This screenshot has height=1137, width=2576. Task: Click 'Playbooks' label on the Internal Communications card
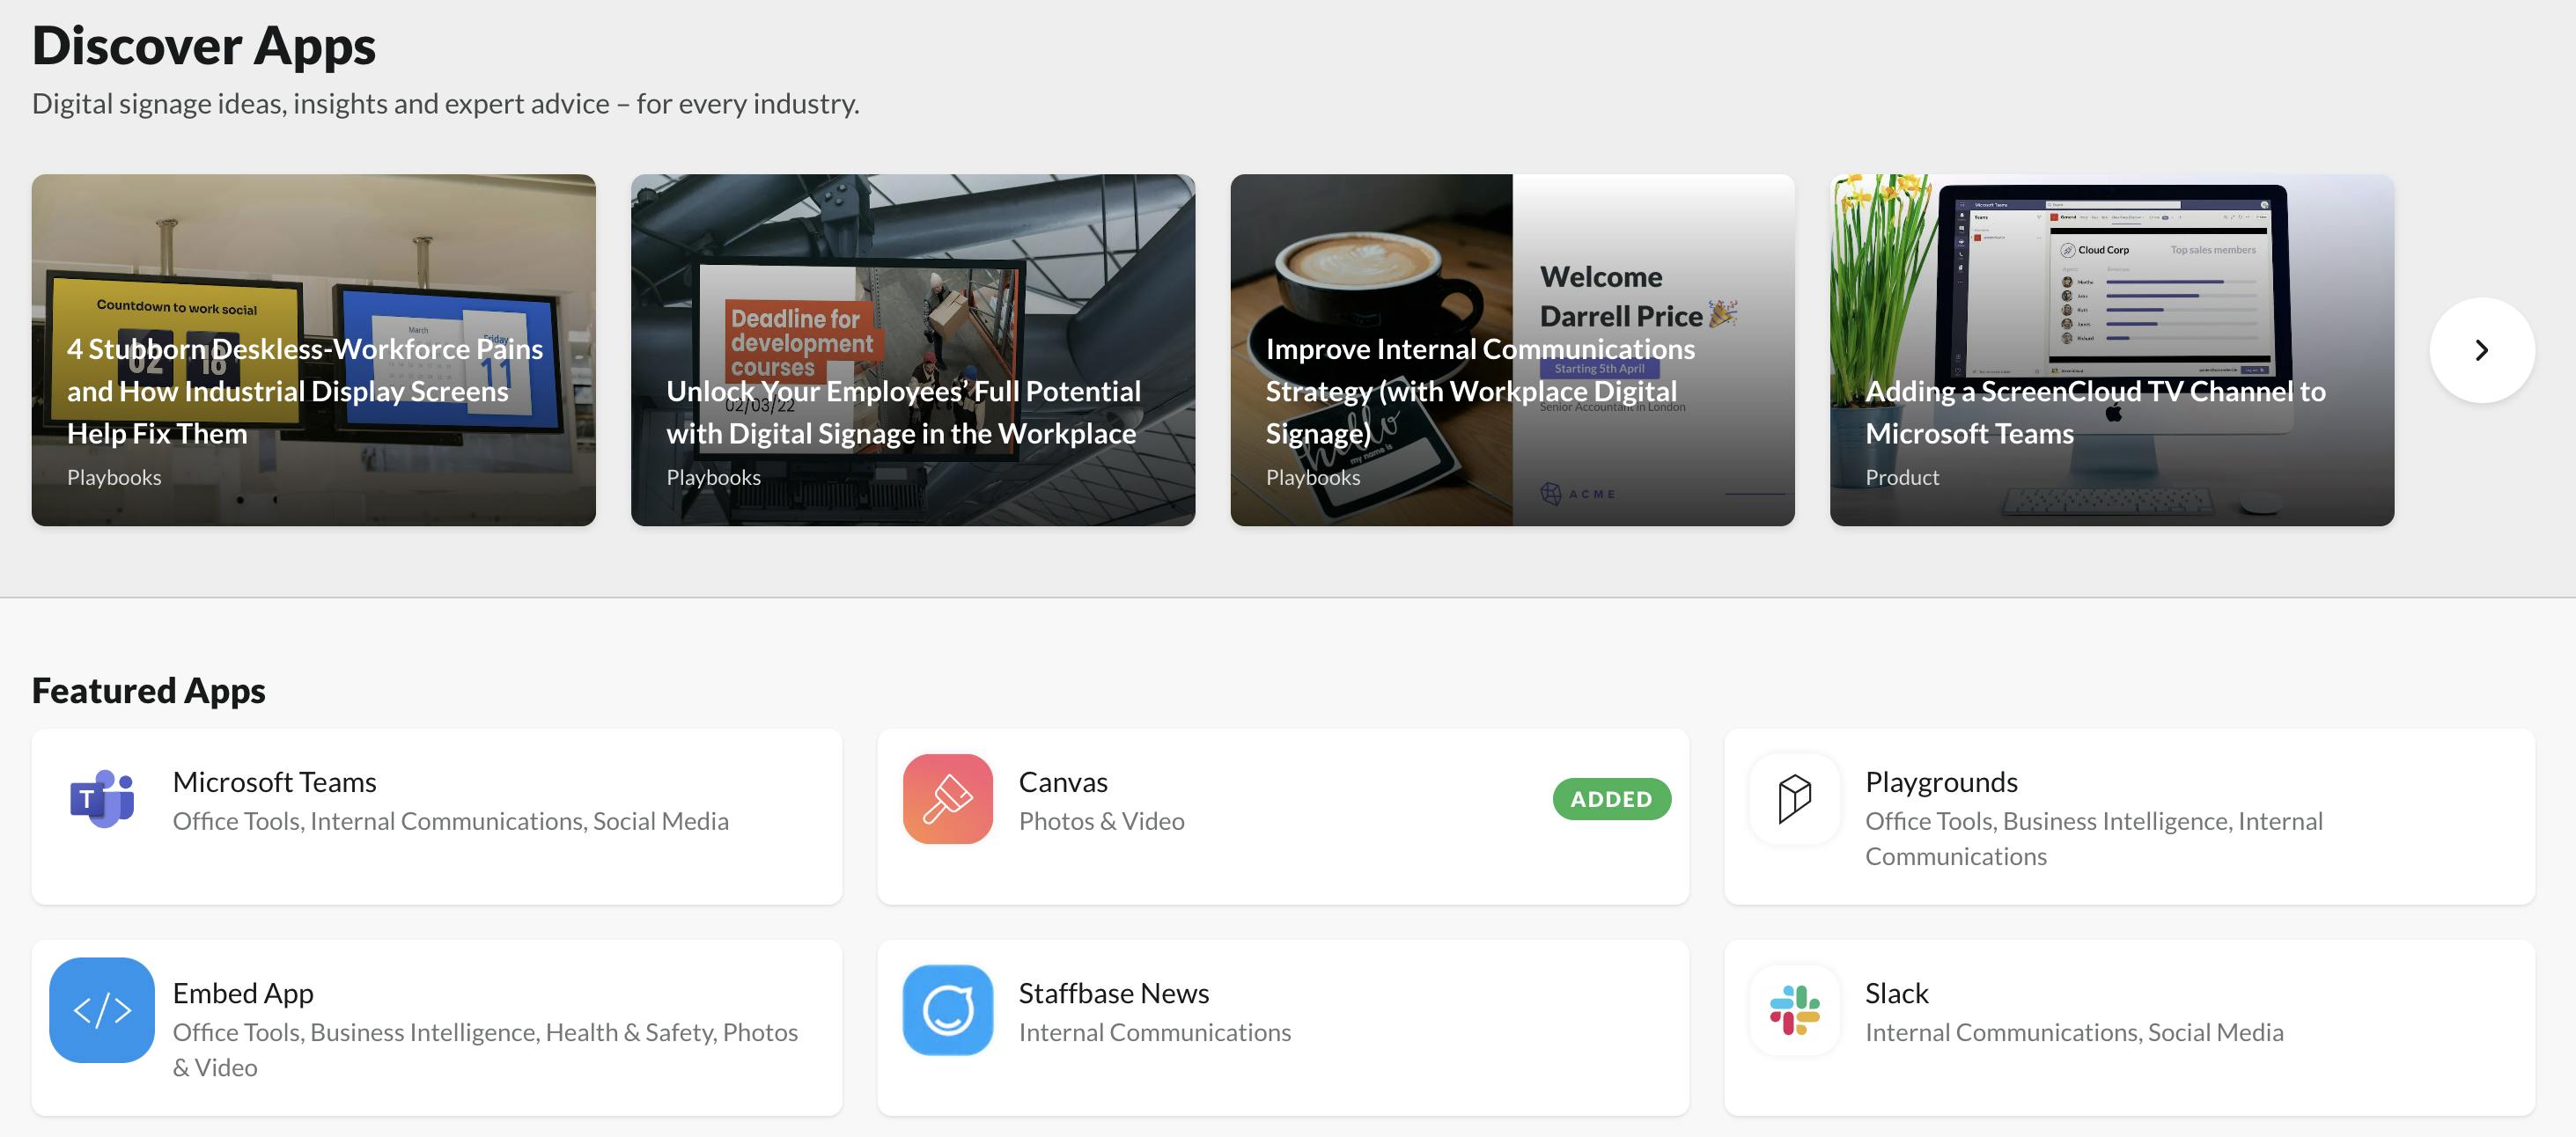1313,478
